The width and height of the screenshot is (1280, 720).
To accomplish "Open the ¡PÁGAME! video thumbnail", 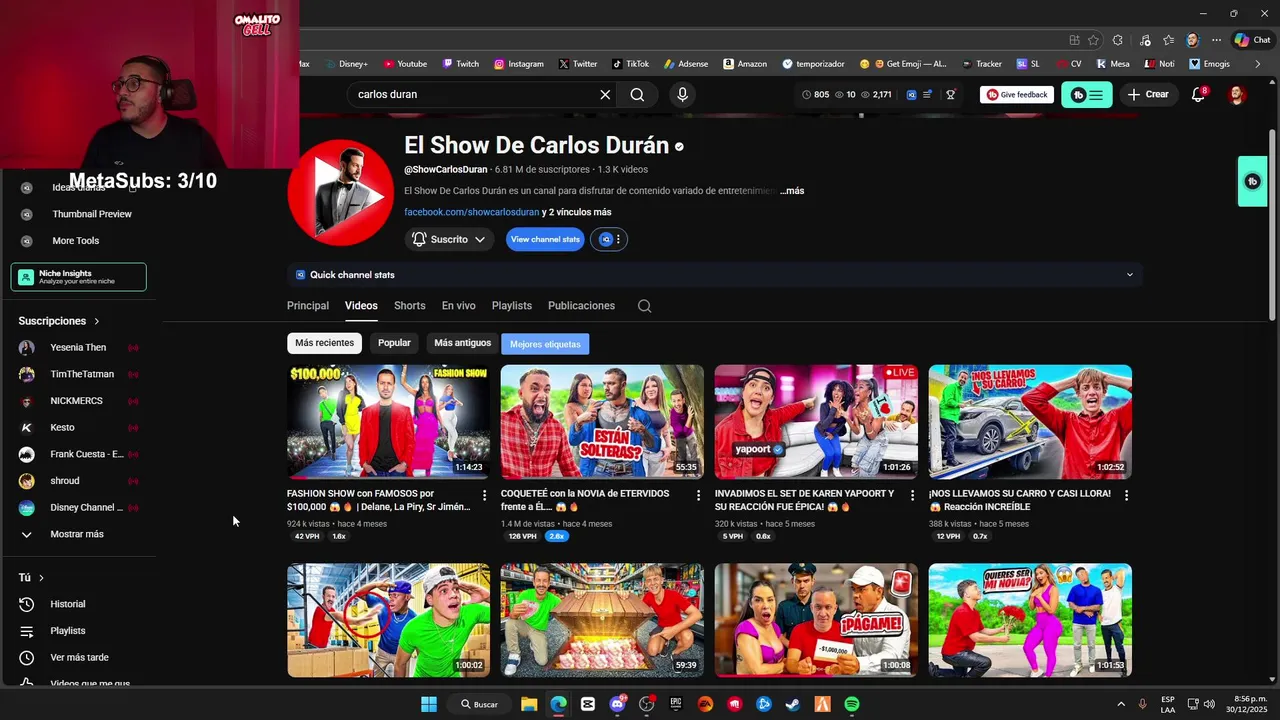I will click(x=816, y=620).
